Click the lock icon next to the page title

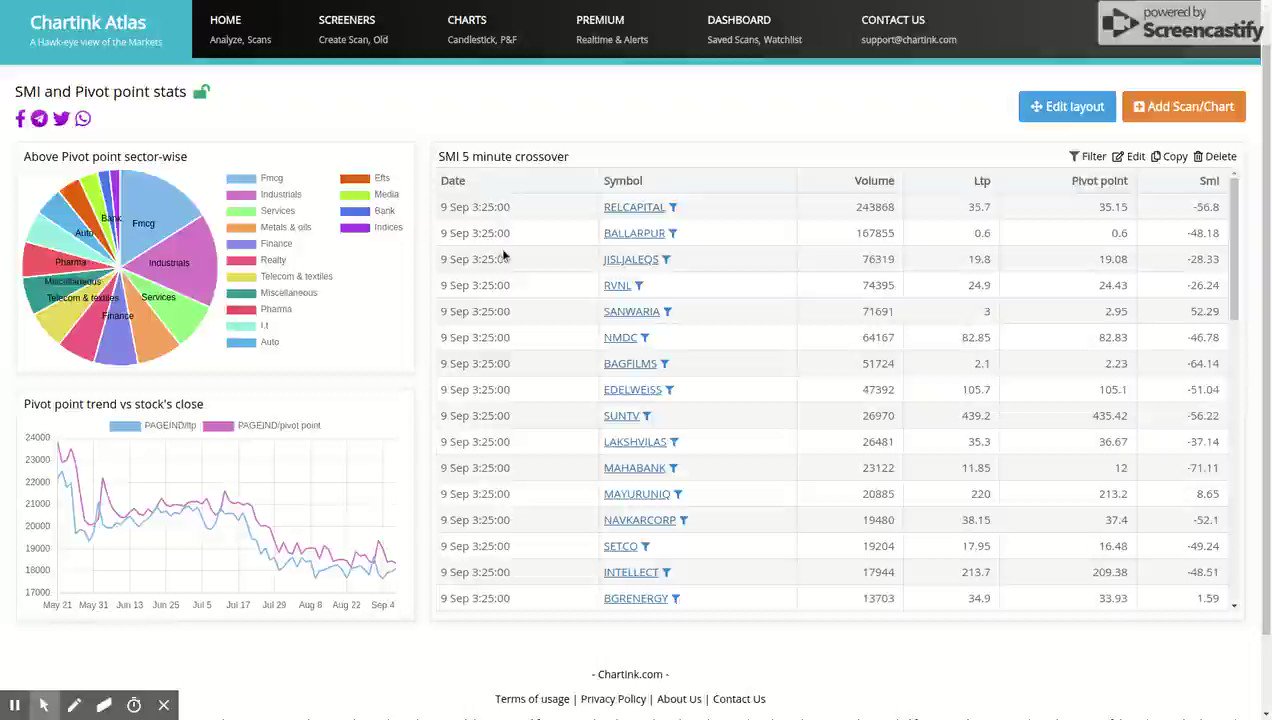pyautogui.click(x=201, y=91)
